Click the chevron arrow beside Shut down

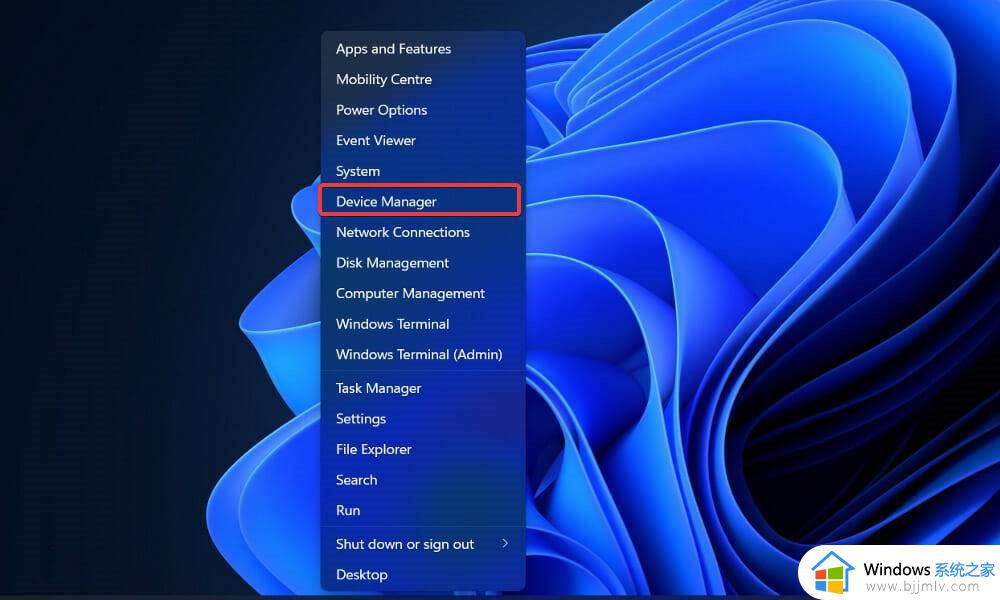click(505, 544)
